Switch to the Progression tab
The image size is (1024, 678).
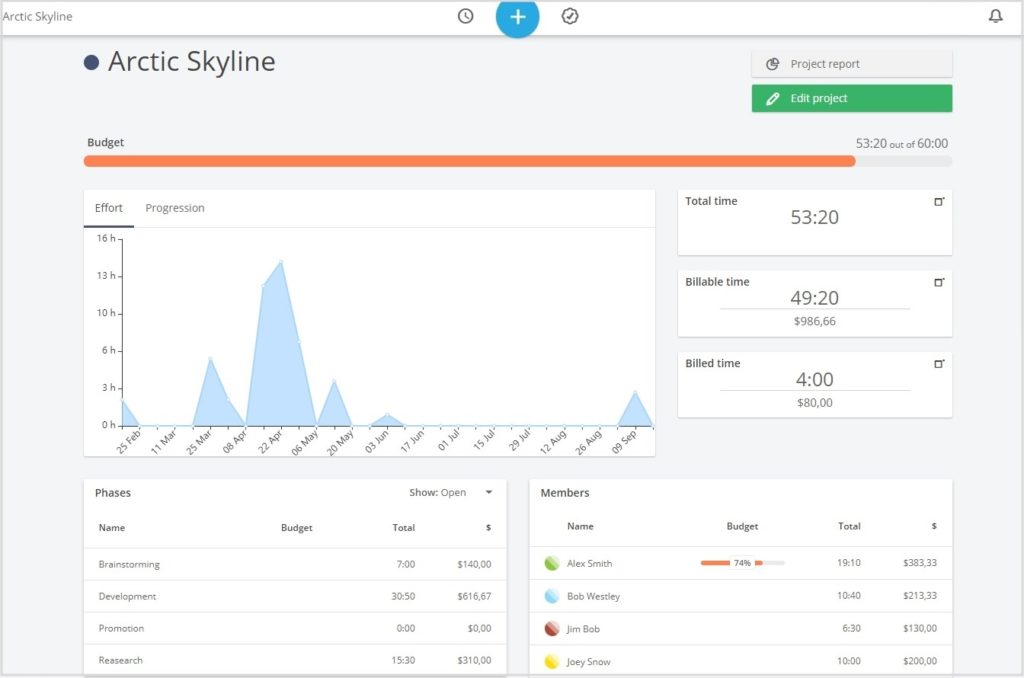[x=174, y=207]
